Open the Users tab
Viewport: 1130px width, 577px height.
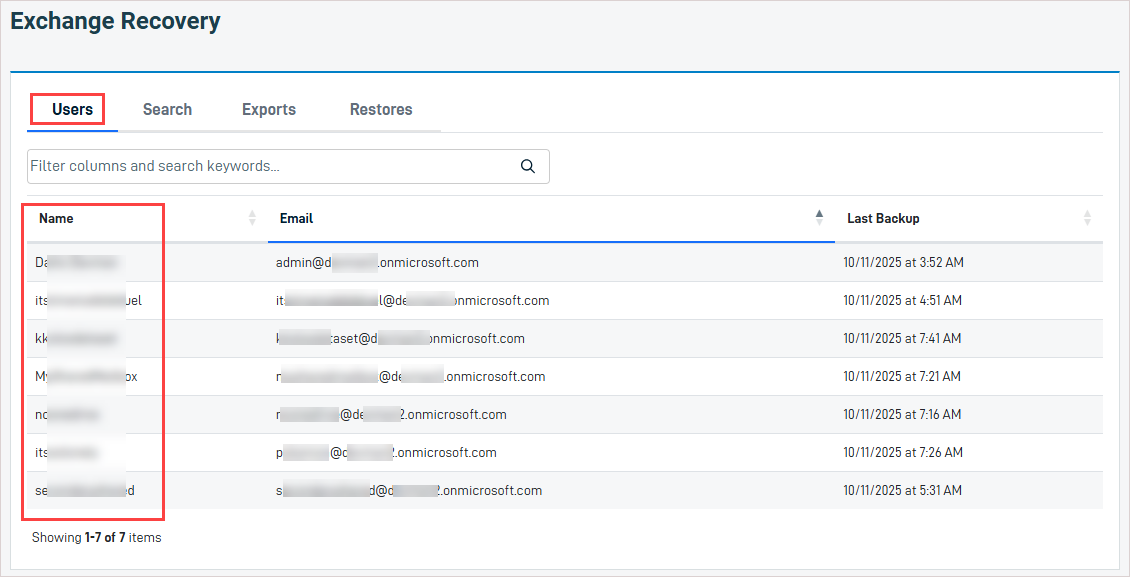coord(72,109)
